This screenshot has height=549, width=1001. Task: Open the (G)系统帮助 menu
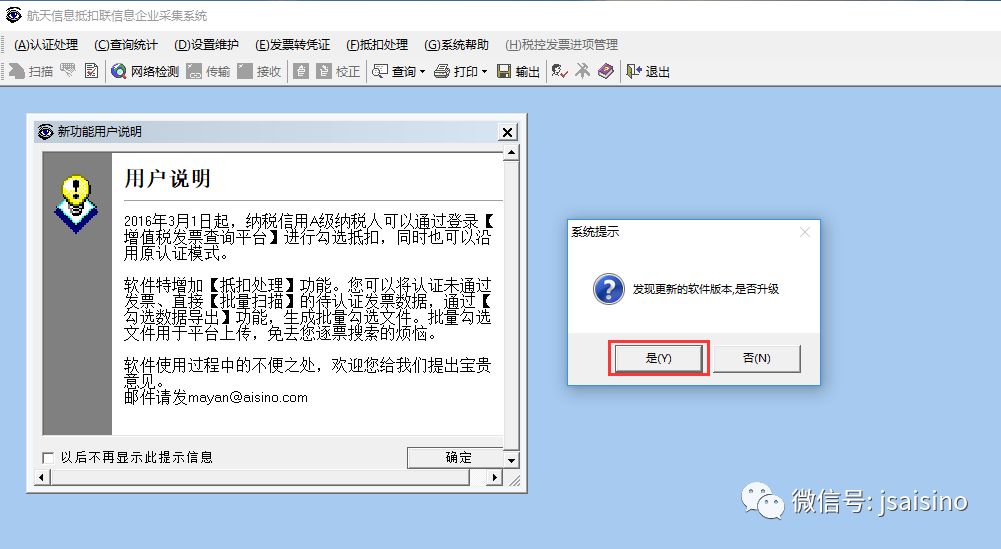click(456, 45)
